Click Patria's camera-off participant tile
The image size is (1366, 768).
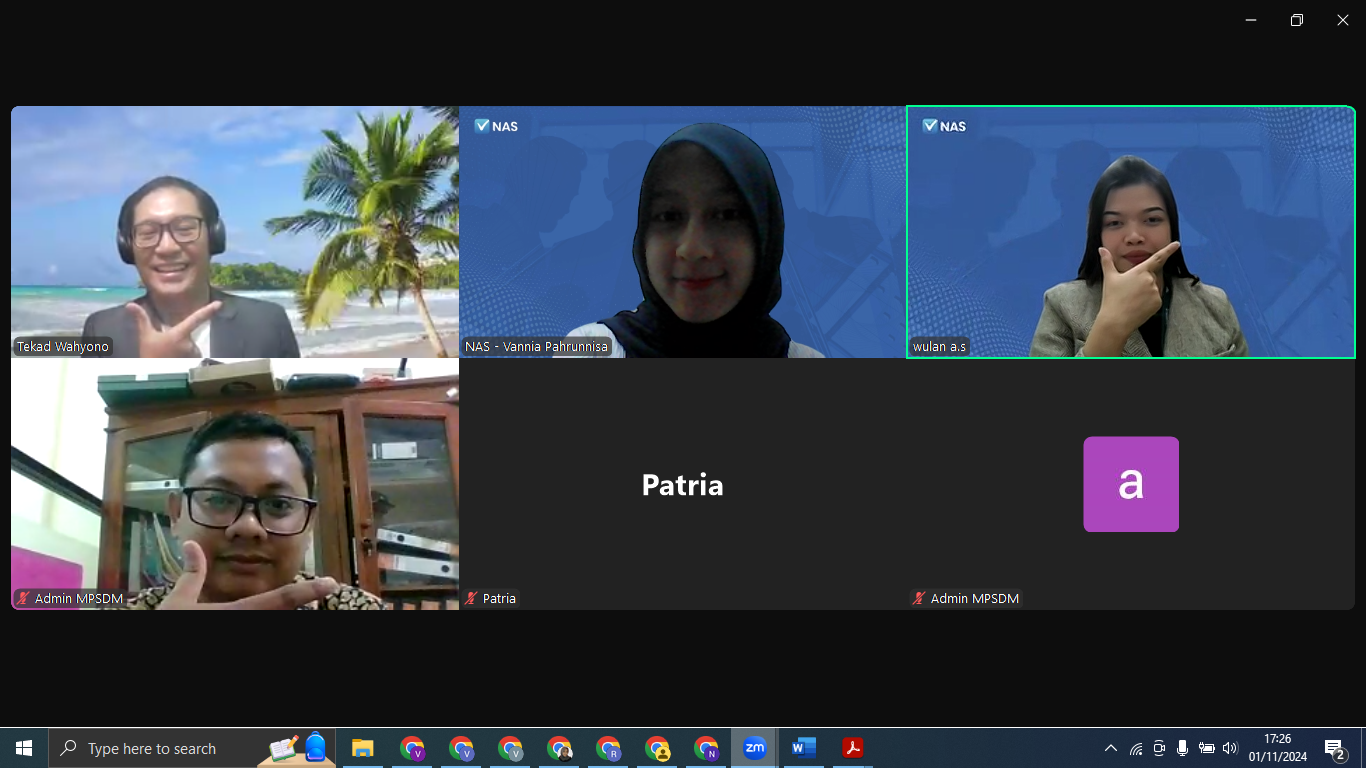682,485
